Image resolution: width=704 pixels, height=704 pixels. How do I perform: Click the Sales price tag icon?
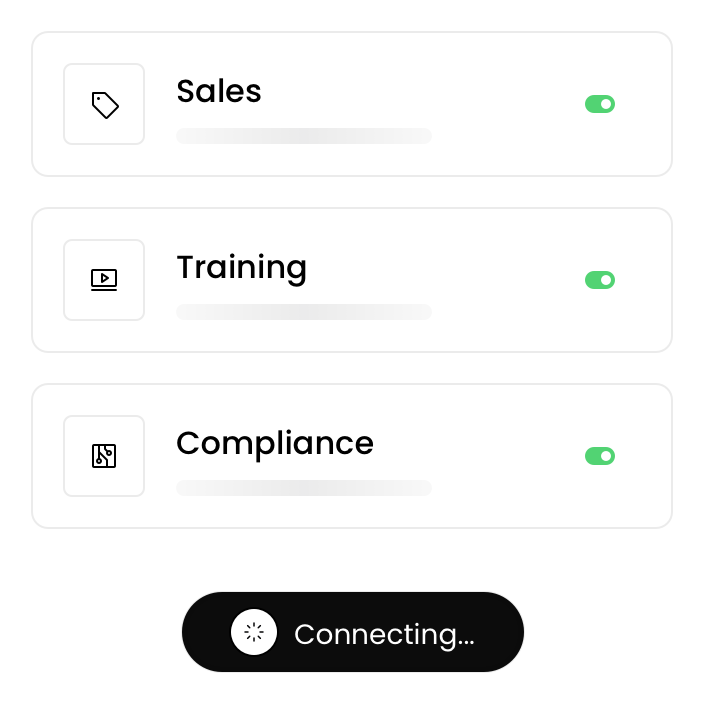click(x=104, y=104)
